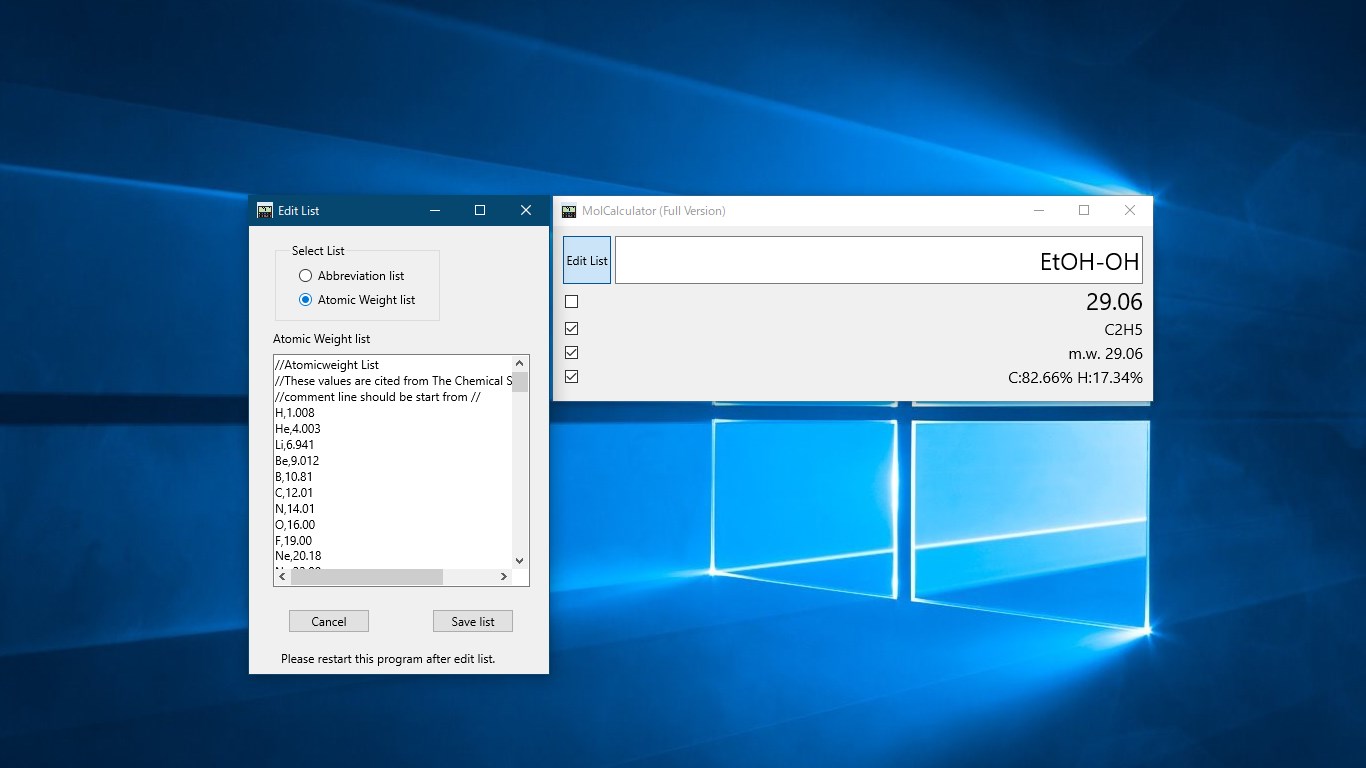Image resolution: width=1366 pixels, height=768 pixels.
Task: Click the line O,16.00 in the list
Action: 295,525
